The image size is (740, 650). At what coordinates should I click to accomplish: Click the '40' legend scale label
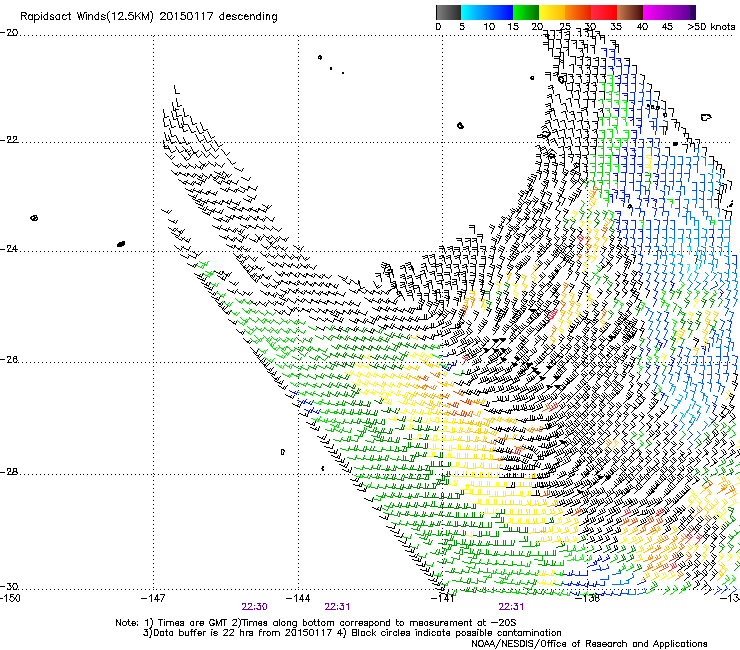[642, 26]
